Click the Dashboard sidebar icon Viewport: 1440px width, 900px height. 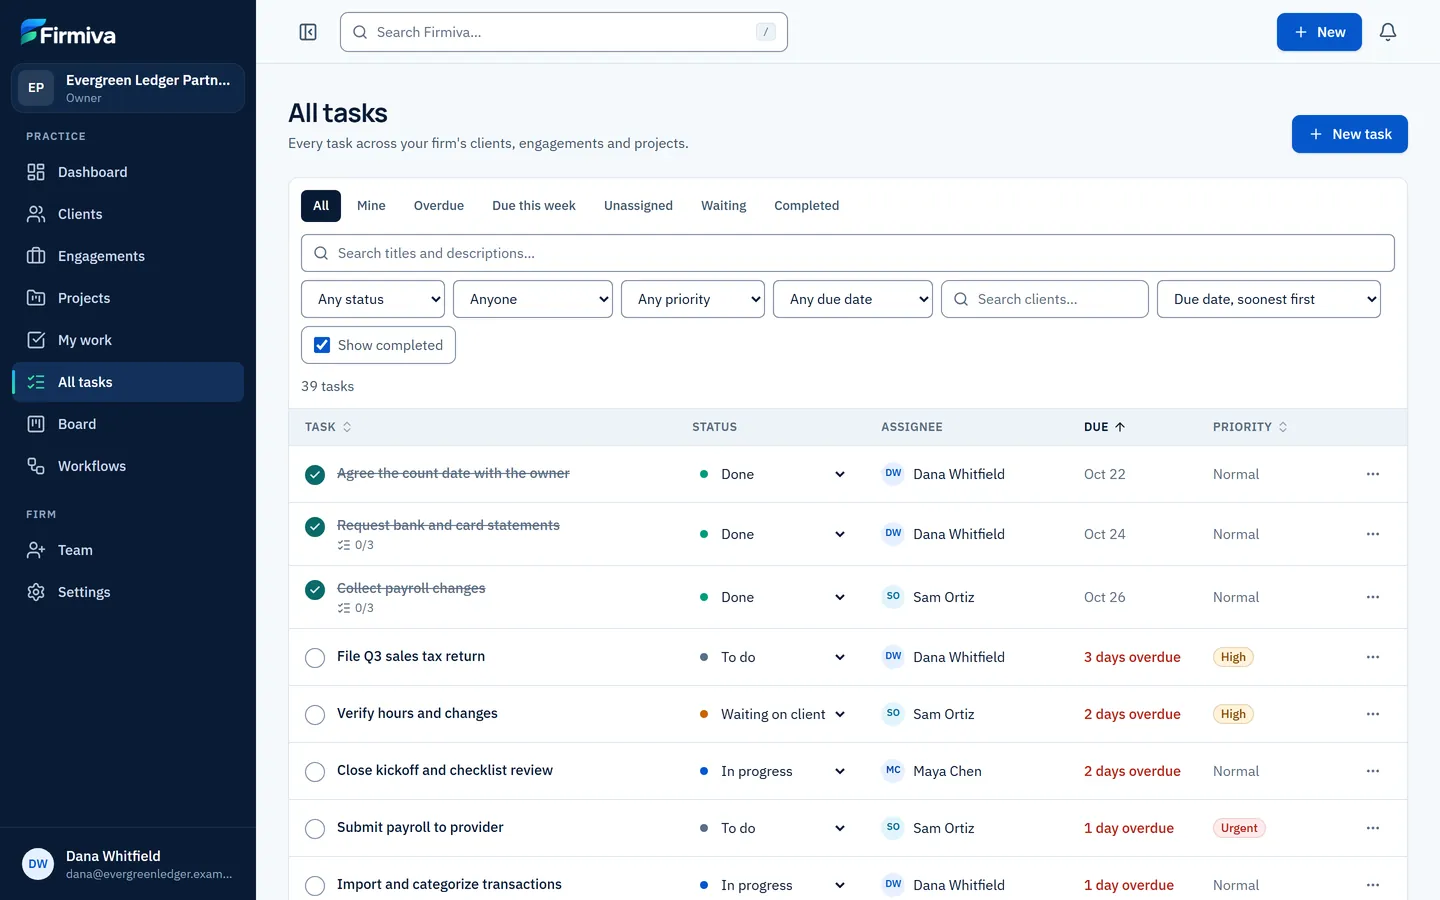[36, 172]
